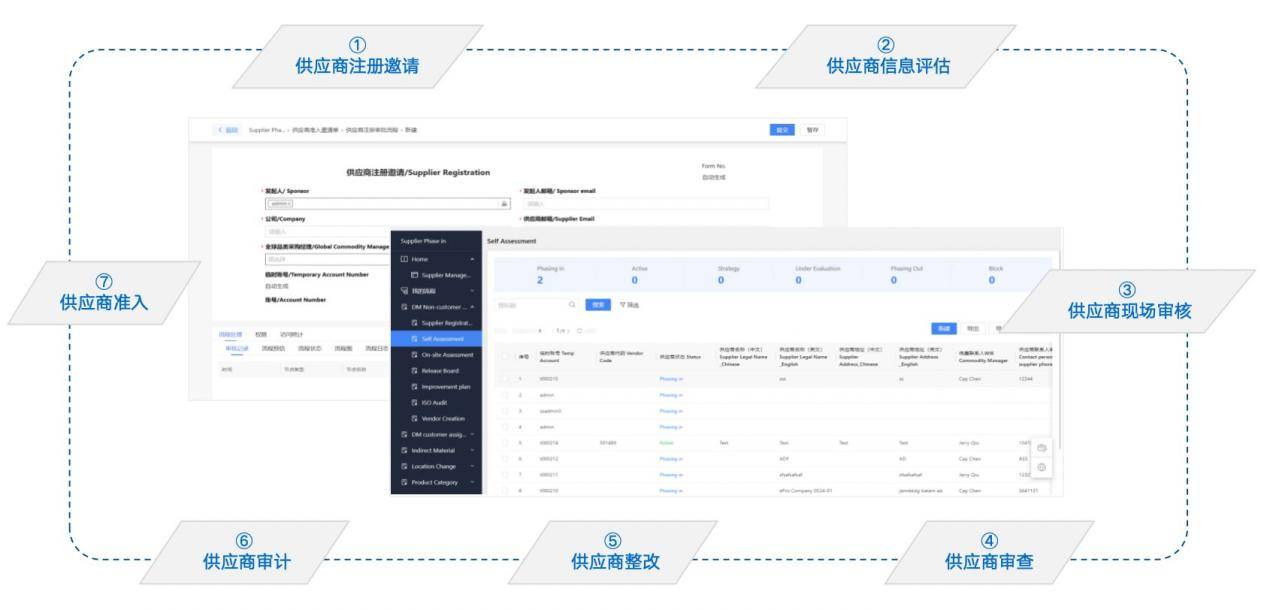Tick the checkbox for row t00211

[x=506, y=474]
